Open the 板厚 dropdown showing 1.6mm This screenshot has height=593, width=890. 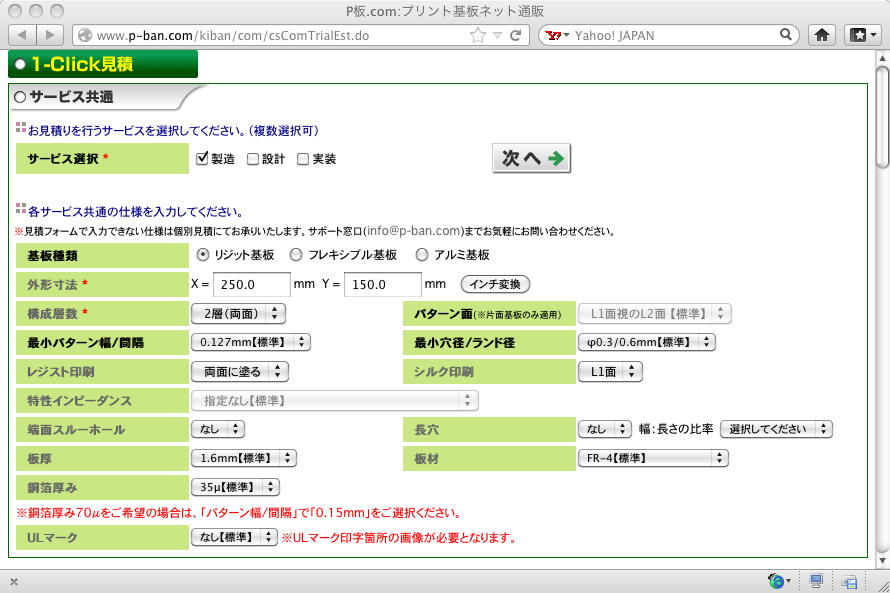[x=244, y=458]
